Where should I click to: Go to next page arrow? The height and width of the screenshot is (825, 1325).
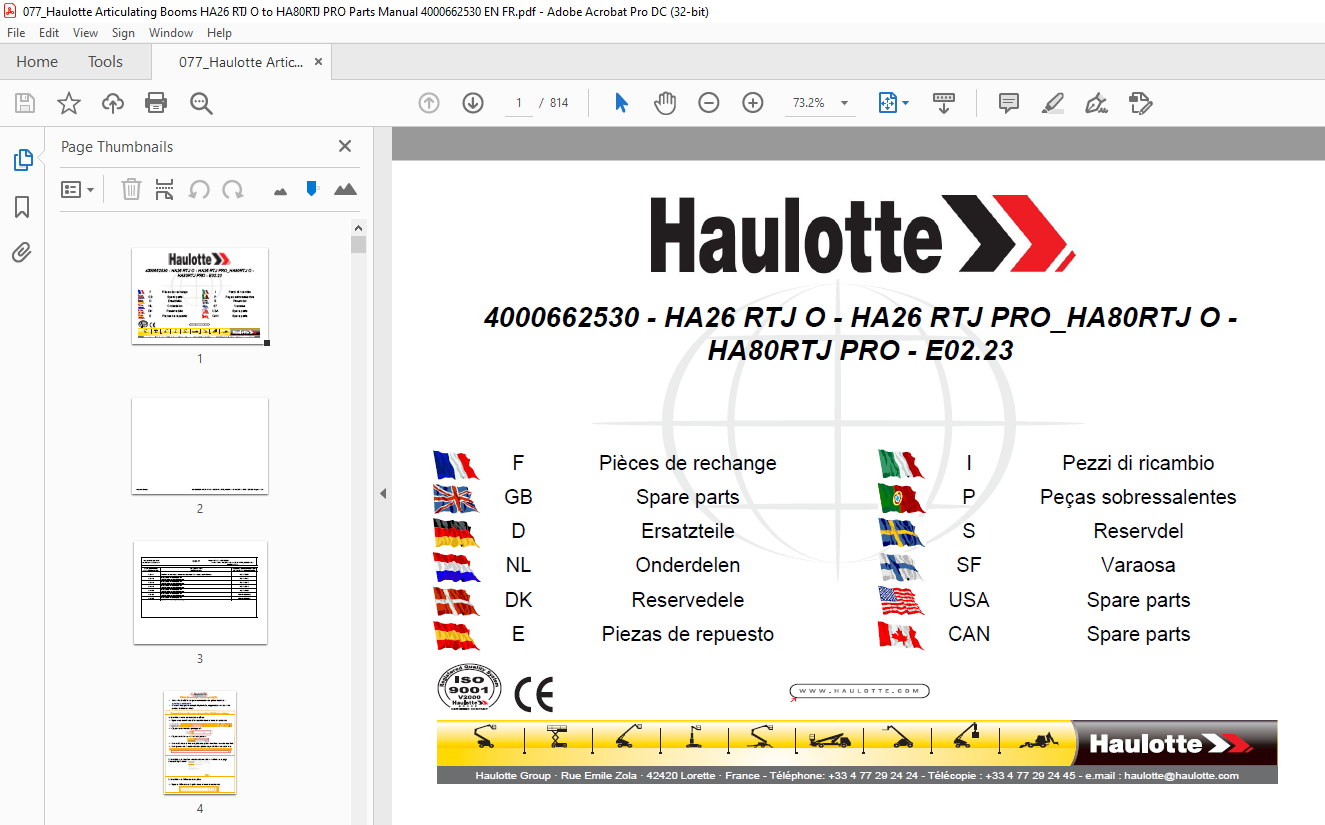click(x=473, y=103)
